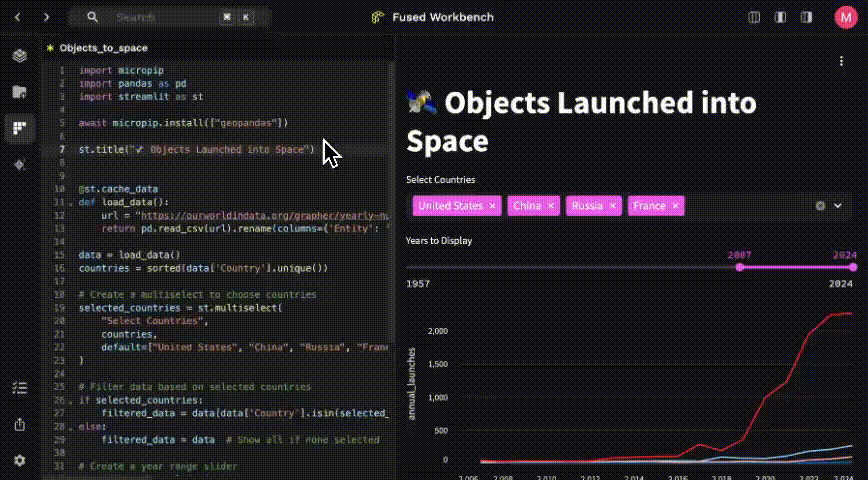868x480 pixels.
Task: Click the search magnifier icon
Action: click(x=92, y=17)
